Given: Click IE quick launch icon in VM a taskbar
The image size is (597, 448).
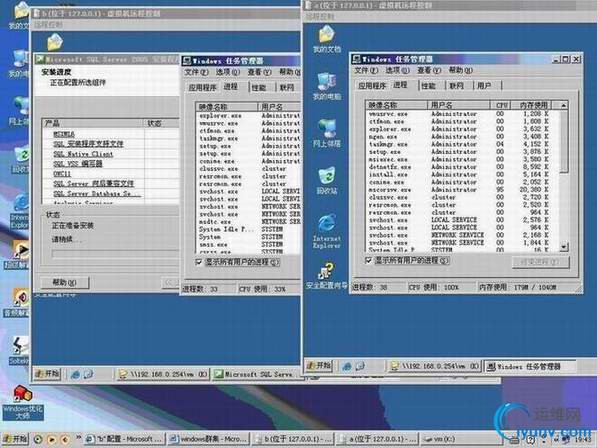Looking at the screenshot, I should [x=347, y=367].
